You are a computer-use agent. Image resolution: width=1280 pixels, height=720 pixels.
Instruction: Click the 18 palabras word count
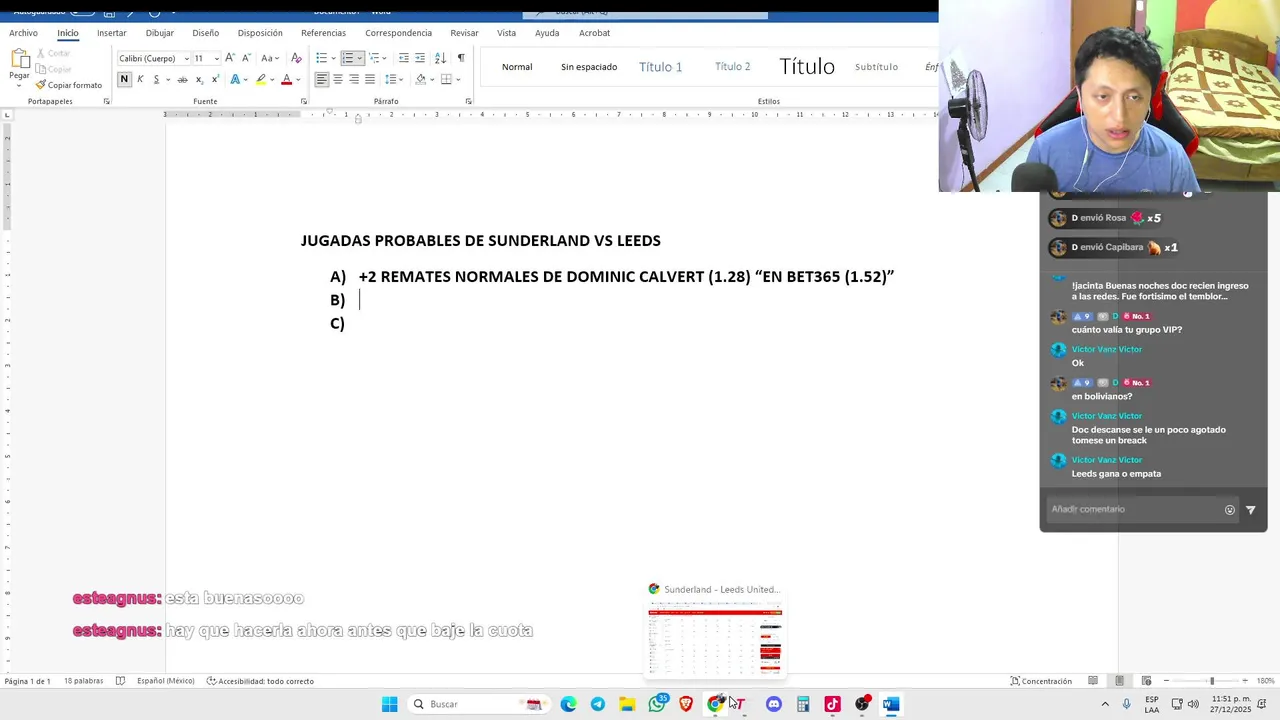[x=84, y=681]
